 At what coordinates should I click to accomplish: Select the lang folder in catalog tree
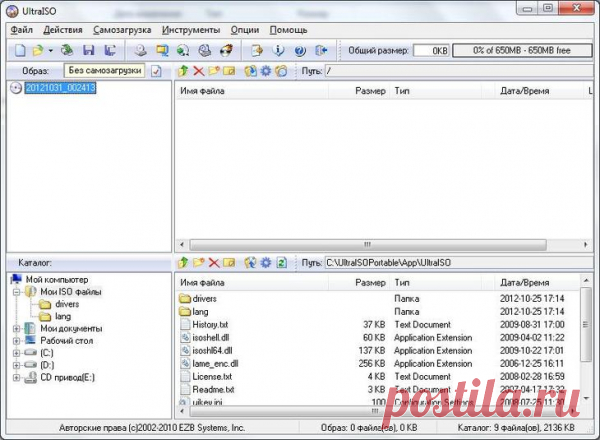63,316
